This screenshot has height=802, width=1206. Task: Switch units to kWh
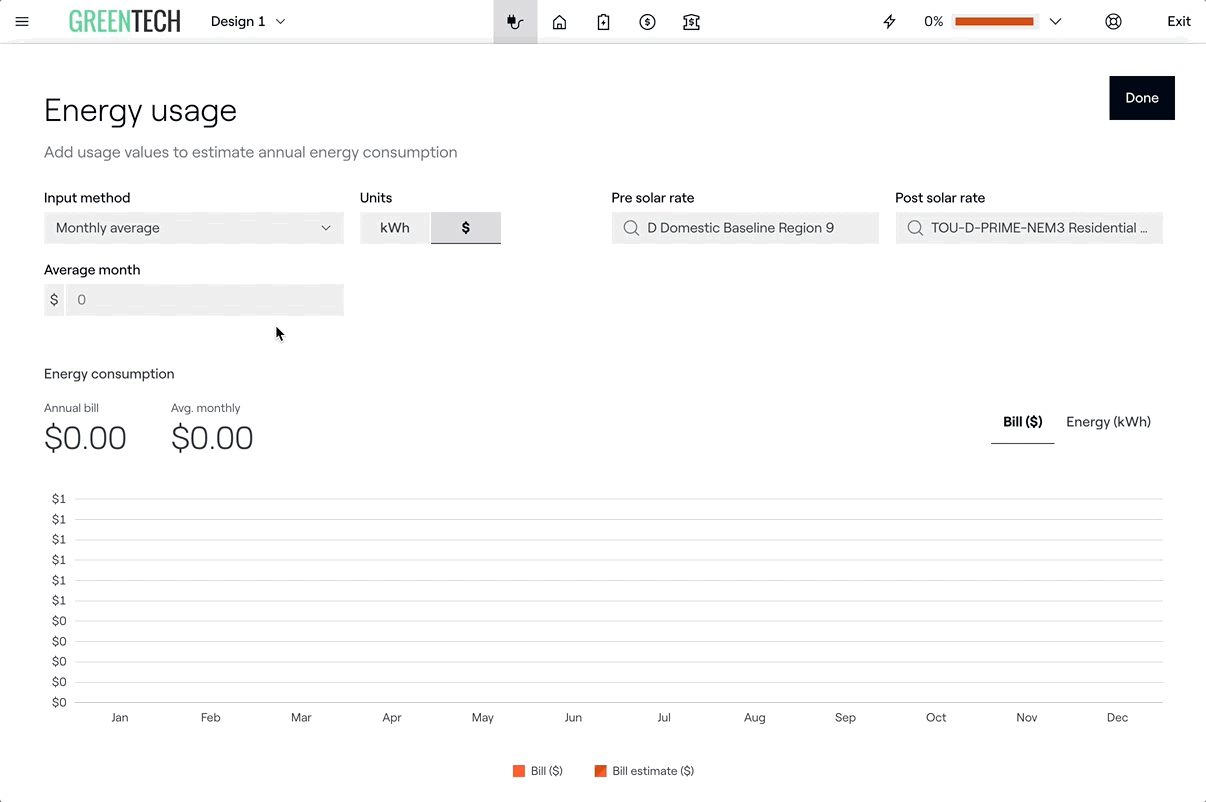[395, 228]
